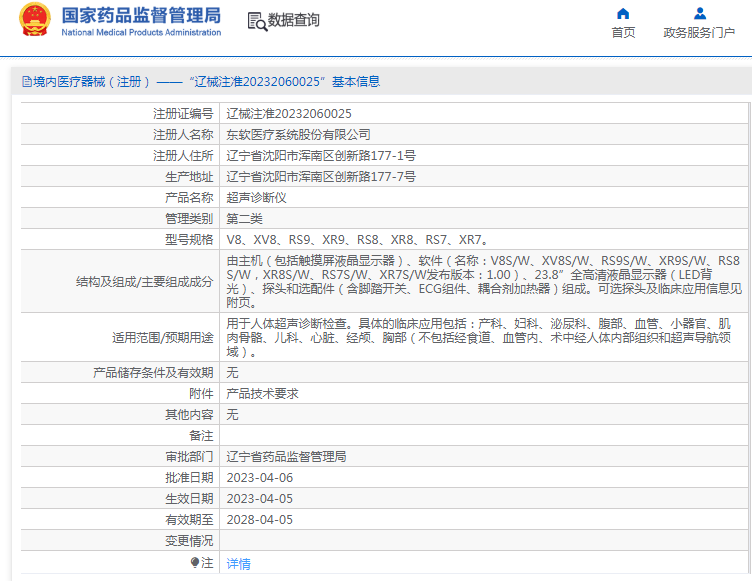Click the 结构及组成/主要组成成分 label

[144, 282]
